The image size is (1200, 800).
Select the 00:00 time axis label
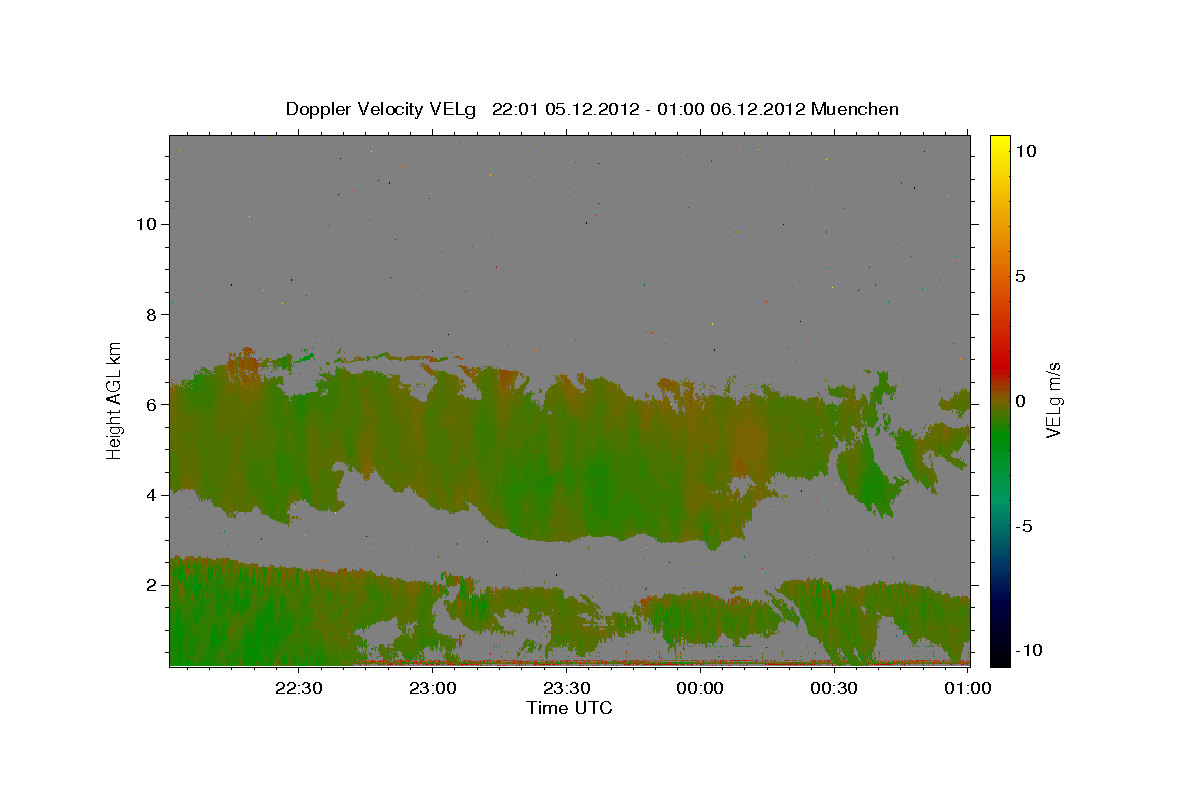(700, 688)
